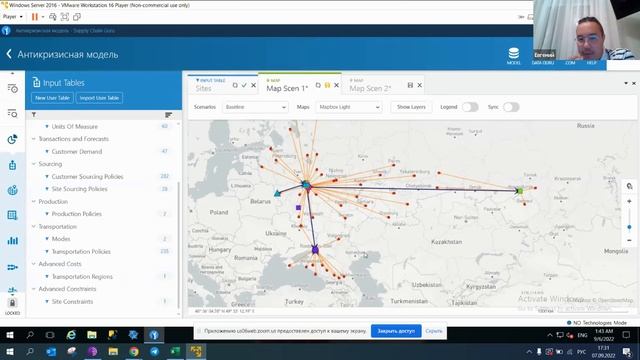Collapse the Advanced Constraints group

point(34,289)
